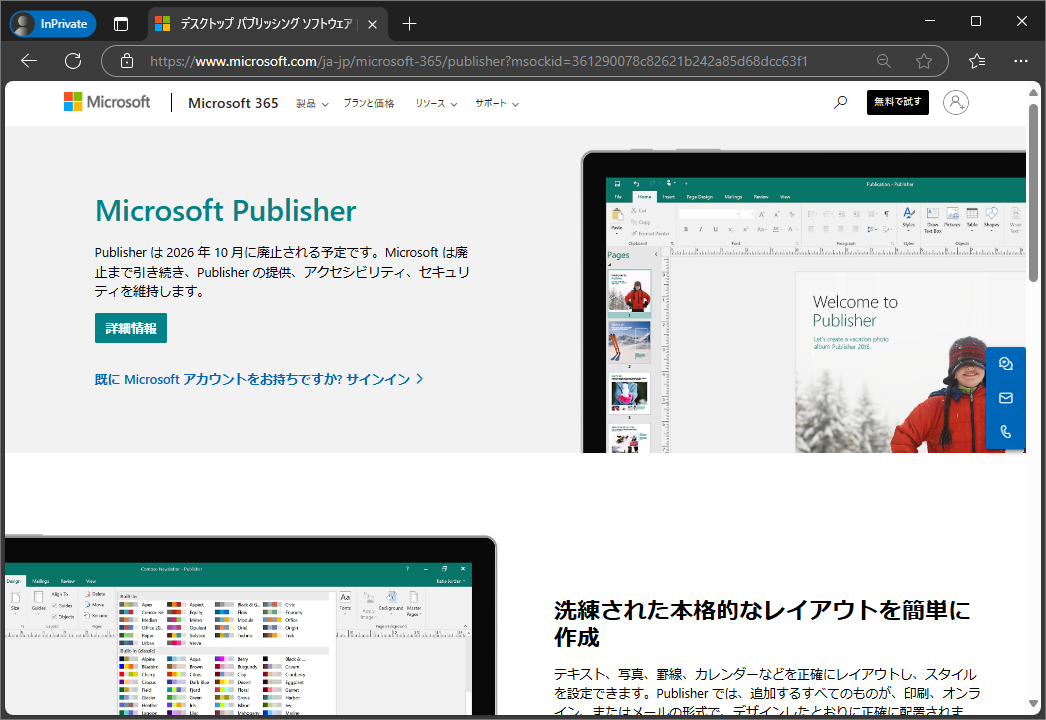Open the chat contact icon
This screenshot has width=1046, height=720.
point(1005,364)
